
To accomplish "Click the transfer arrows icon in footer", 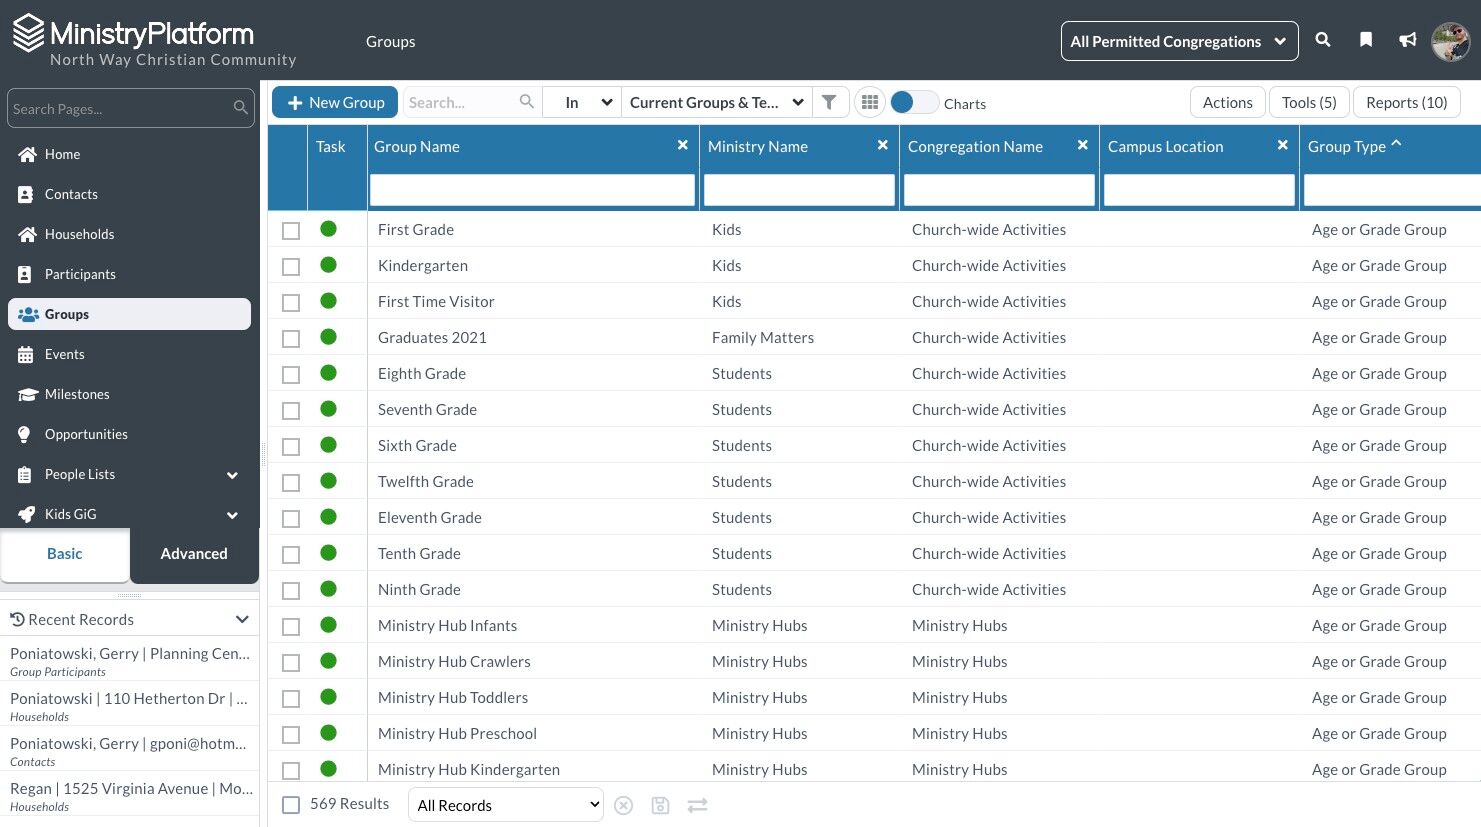I will tap(698, 805).
